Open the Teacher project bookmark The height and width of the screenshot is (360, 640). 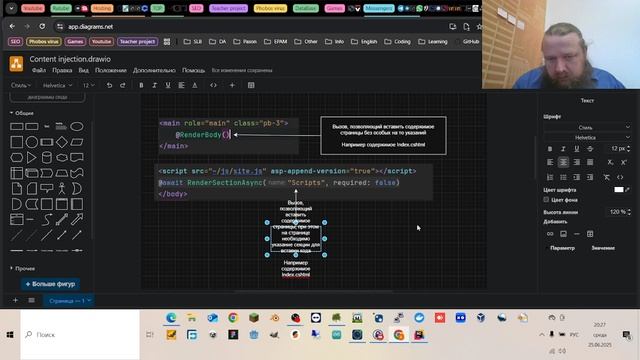pyautogui.click(x=138, y=42)
